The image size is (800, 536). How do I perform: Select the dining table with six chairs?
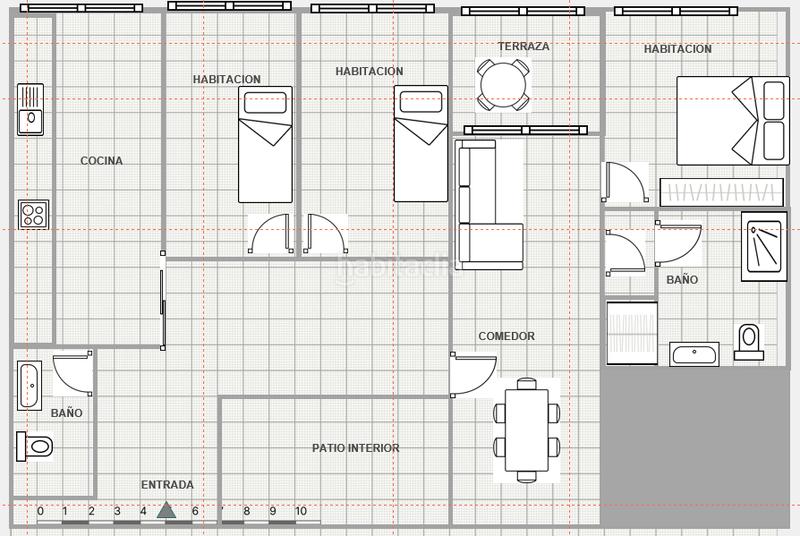[527, 431]
